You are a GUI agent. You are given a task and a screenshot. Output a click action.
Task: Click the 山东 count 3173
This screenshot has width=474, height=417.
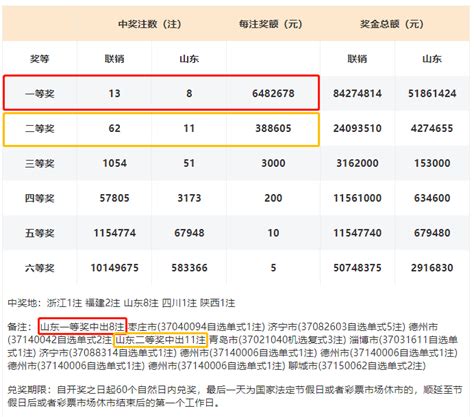click(x=189, y=198)
